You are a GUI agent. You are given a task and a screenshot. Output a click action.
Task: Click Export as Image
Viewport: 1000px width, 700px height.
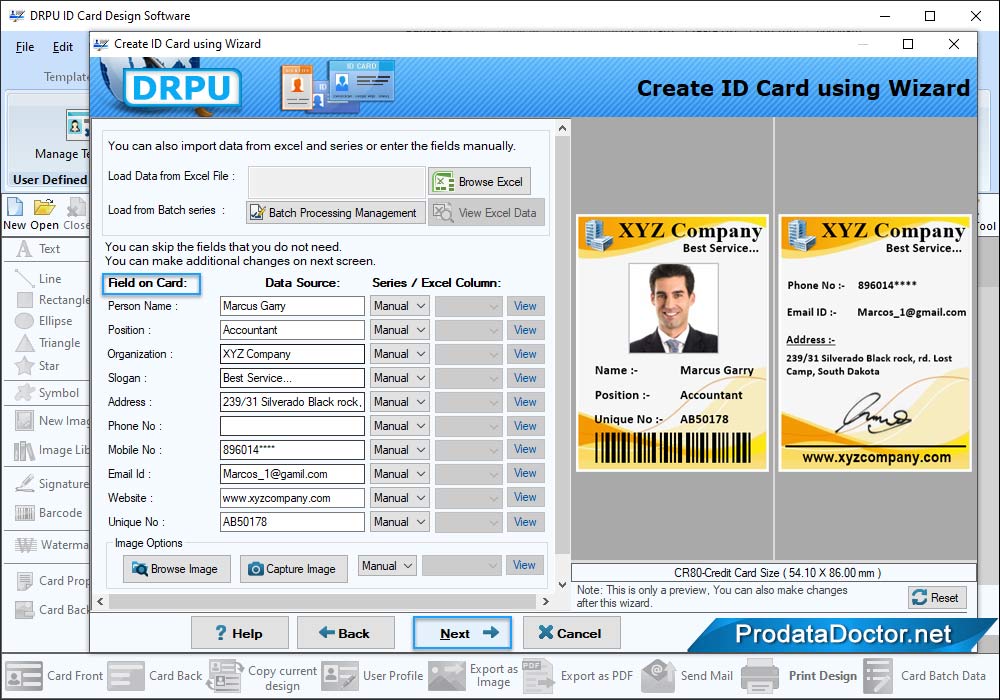click(x=473, y=676)
